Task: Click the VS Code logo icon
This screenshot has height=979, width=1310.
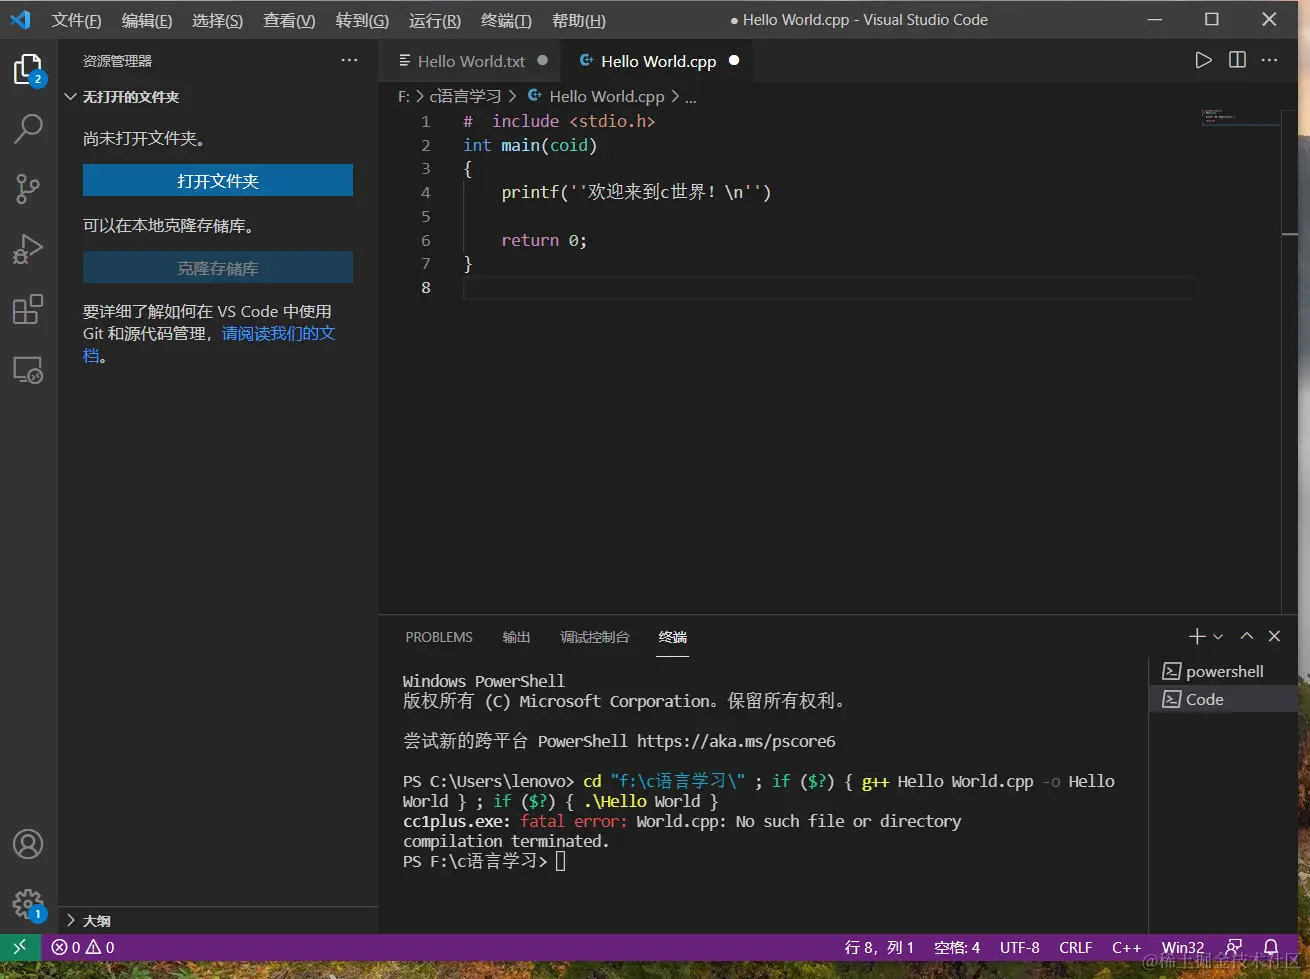Action: [x=20, y=19]
